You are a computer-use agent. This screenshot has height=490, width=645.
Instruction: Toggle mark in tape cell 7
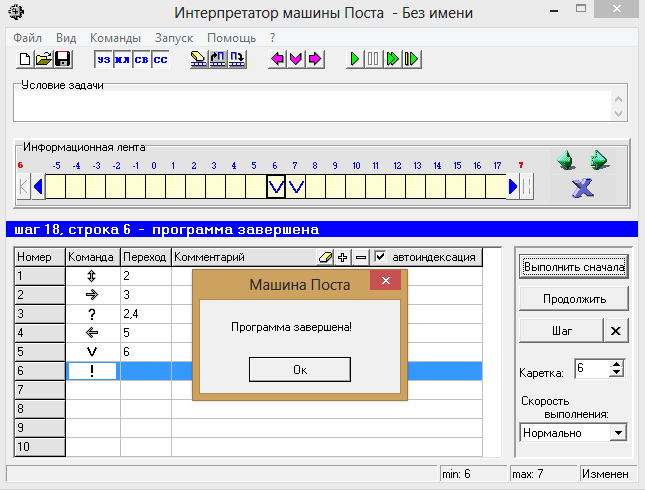pos(296,187)
